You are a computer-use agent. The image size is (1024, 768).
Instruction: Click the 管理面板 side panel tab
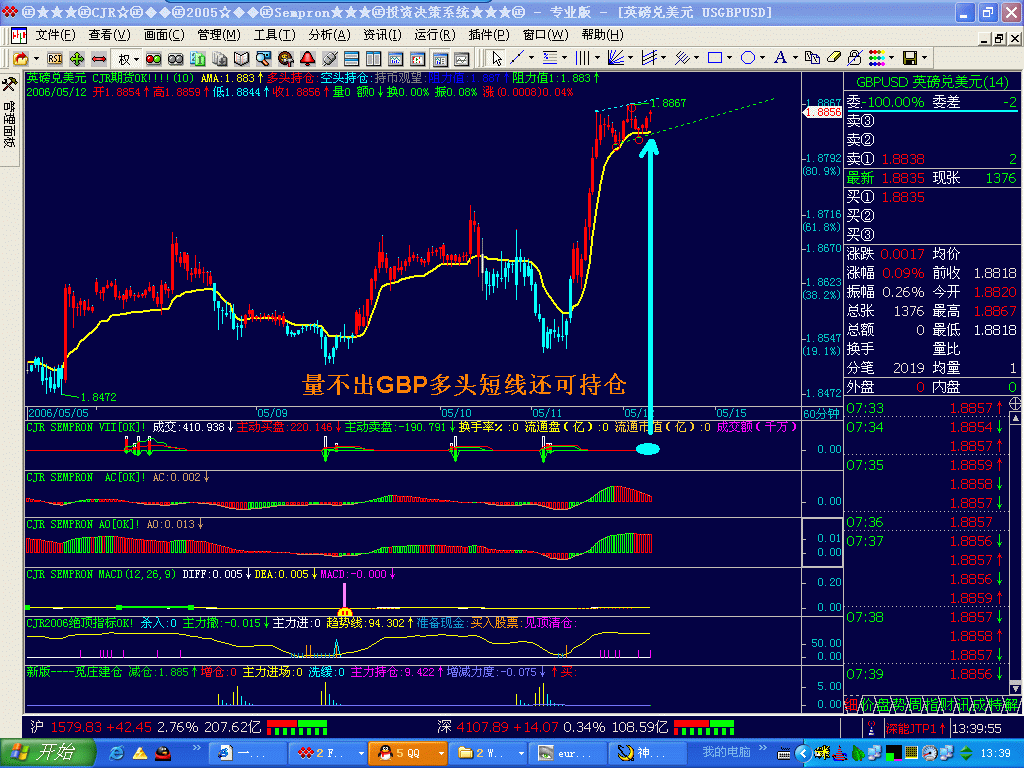coord(9,124)
